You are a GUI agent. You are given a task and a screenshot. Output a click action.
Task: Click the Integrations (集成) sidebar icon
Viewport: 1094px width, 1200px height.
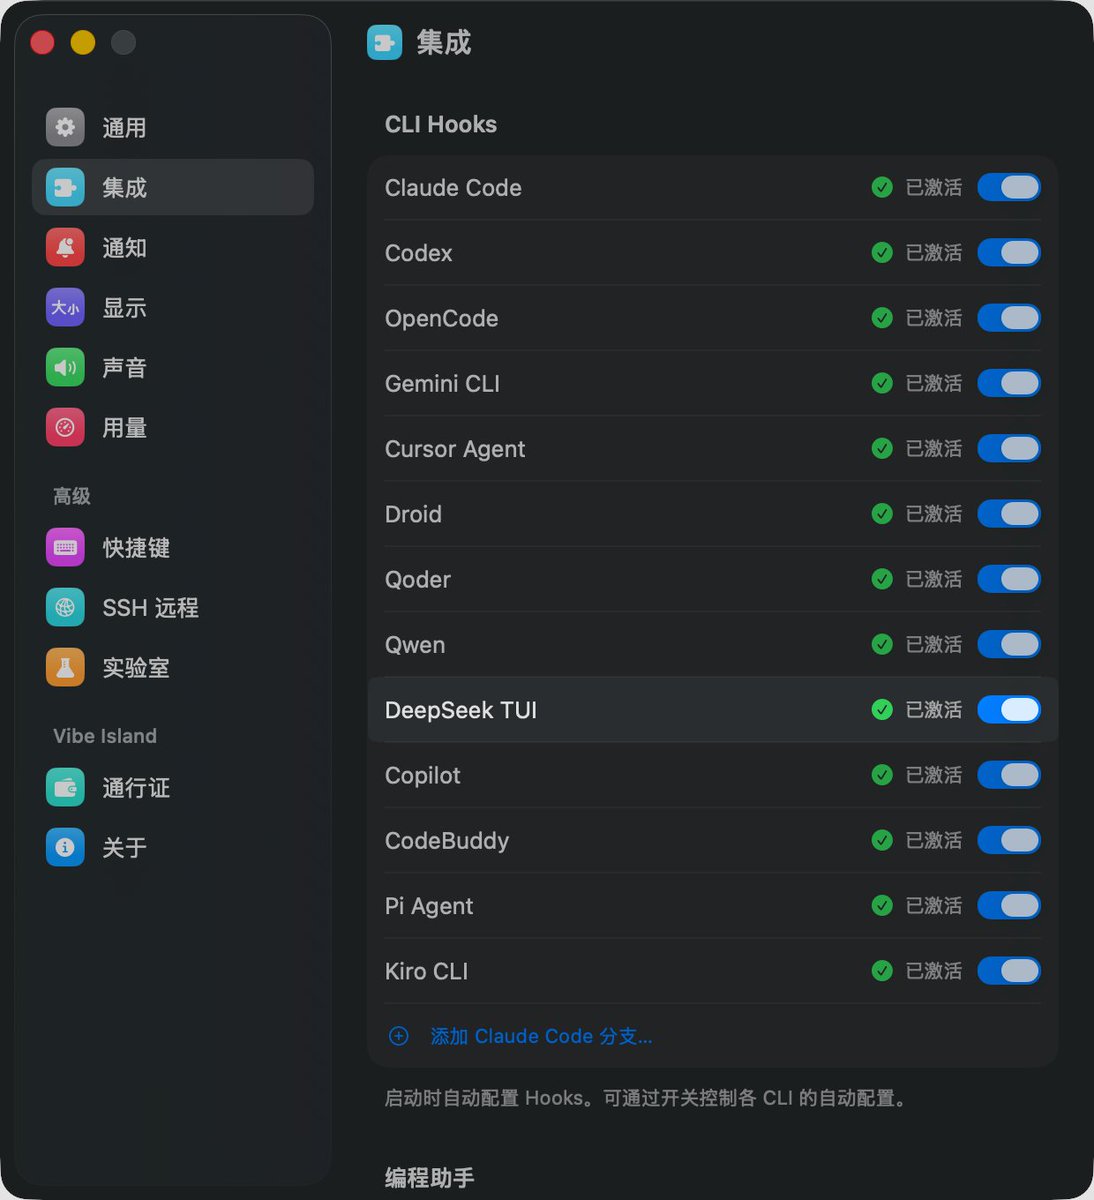[x=65, y=187]
